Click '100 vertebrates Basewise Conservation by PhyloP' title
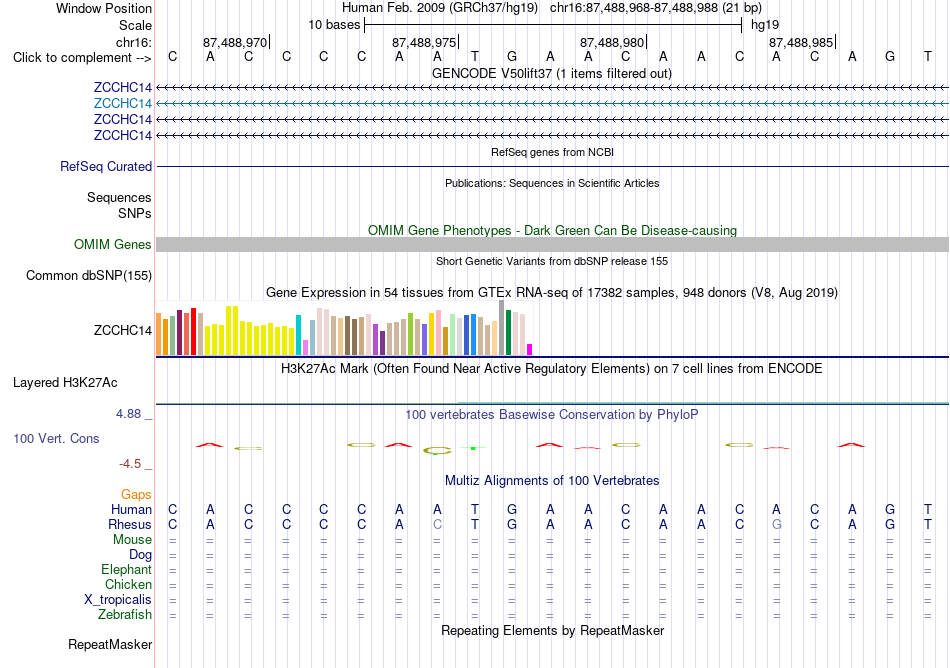The image size is (950, 668). coord(552,415)
